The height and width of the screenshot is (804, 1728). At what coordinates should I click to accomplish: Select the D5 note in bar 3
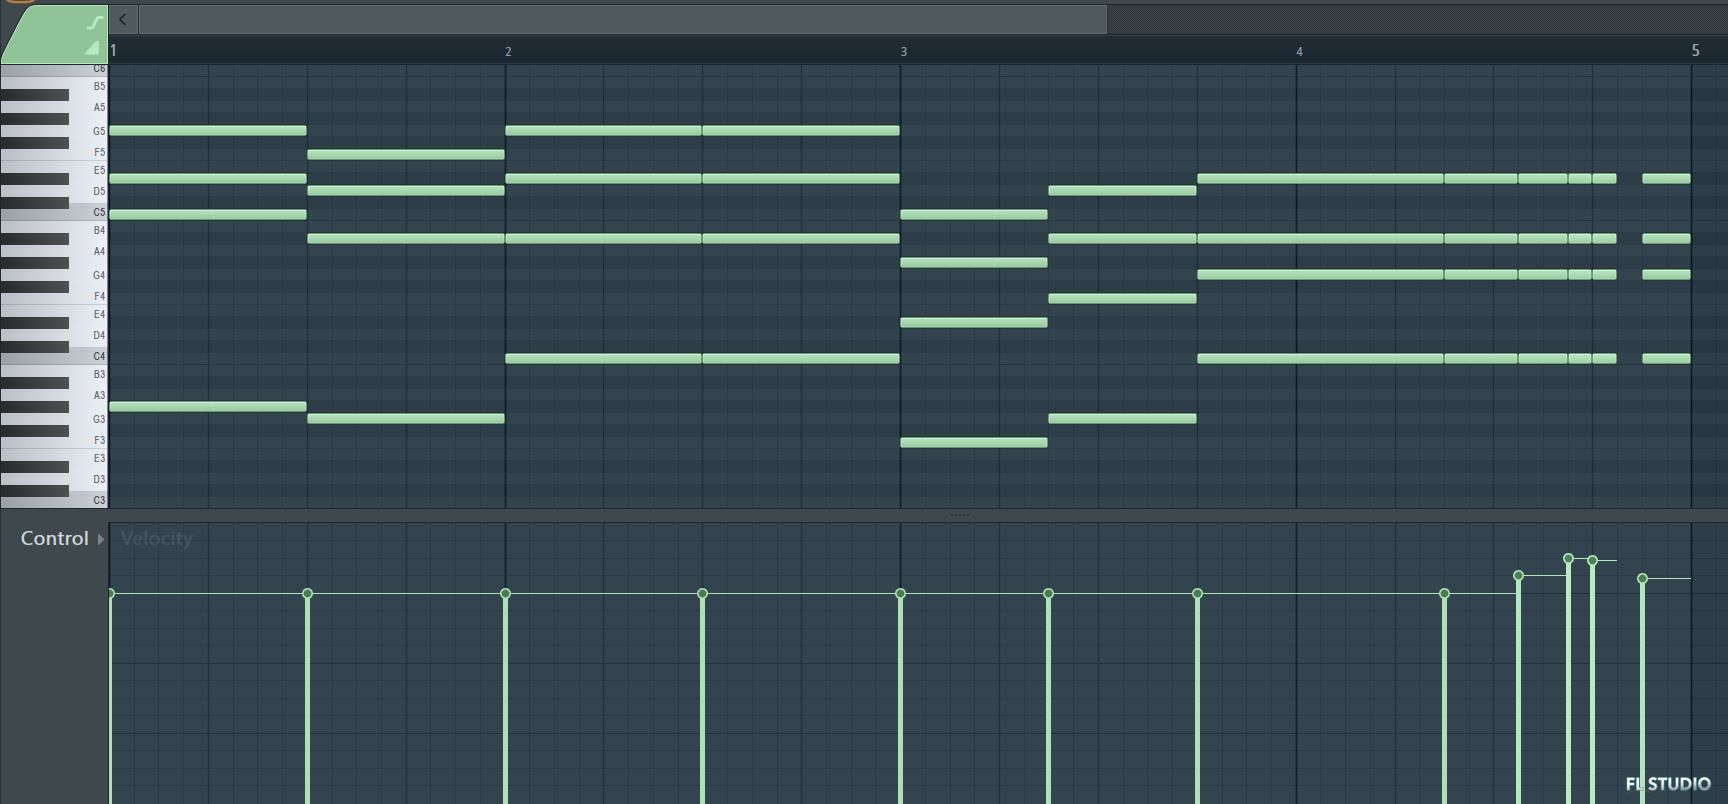1122,190
